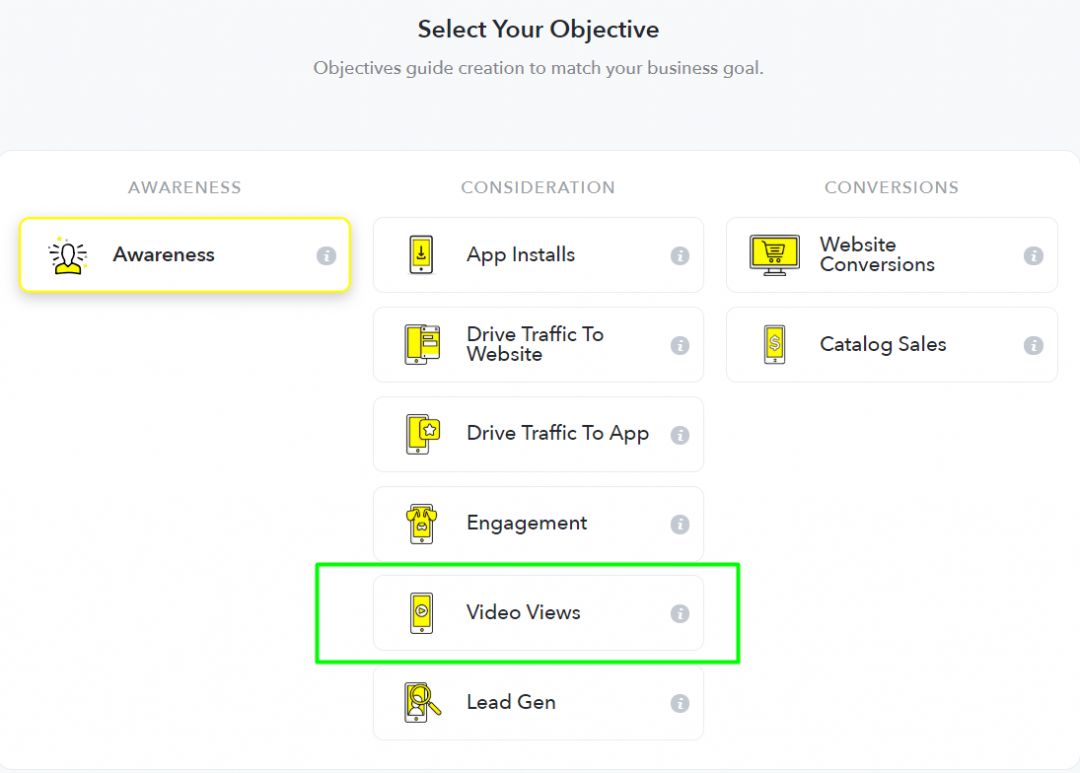Image resolution: width=1080 pixels, height=773 pixels.
Task: Pick the Website Conversions objective
Action: pyautogui.click(x=891, y=255)
